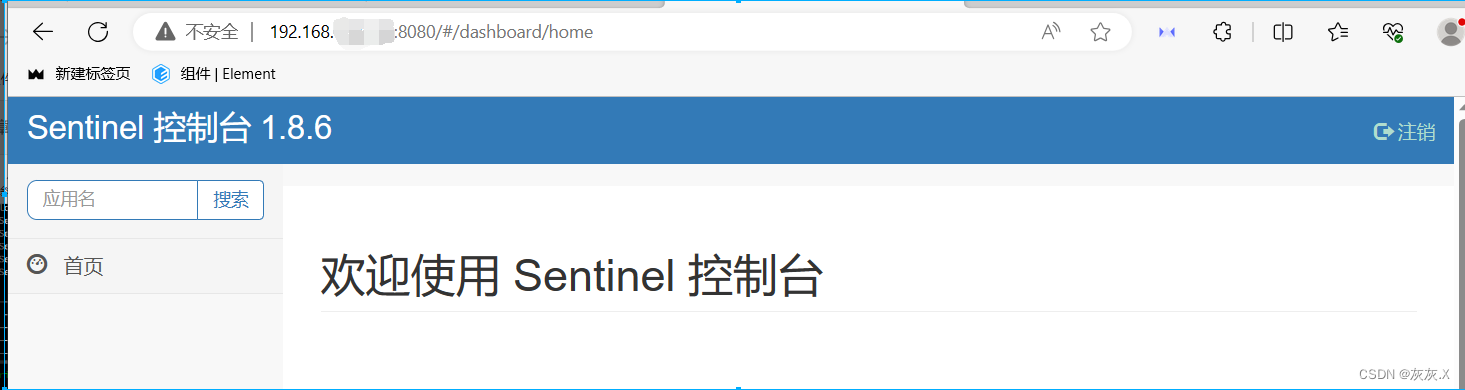Screen dimensions: 1465x390
Task: Log out using the 注销 link
Action: tap(1405, 132)
